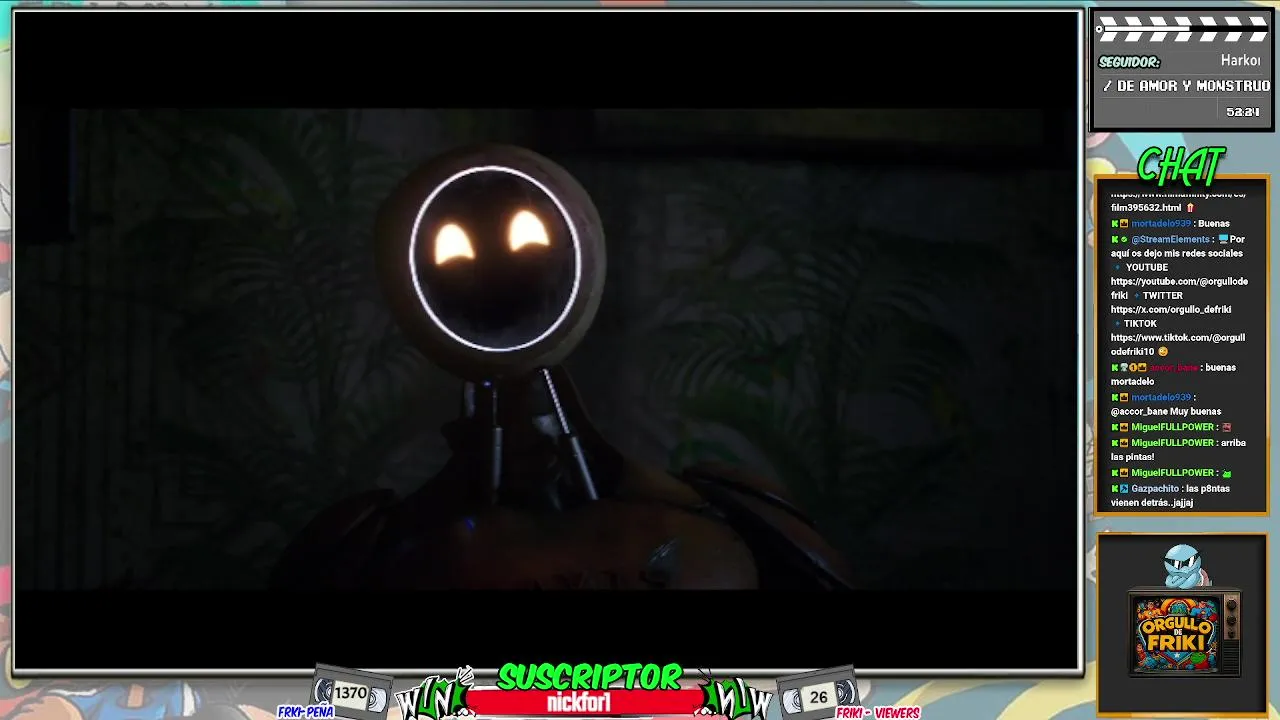Click the VHS tape counter showing 26
1280x720 pixels.
coord(819,696)
